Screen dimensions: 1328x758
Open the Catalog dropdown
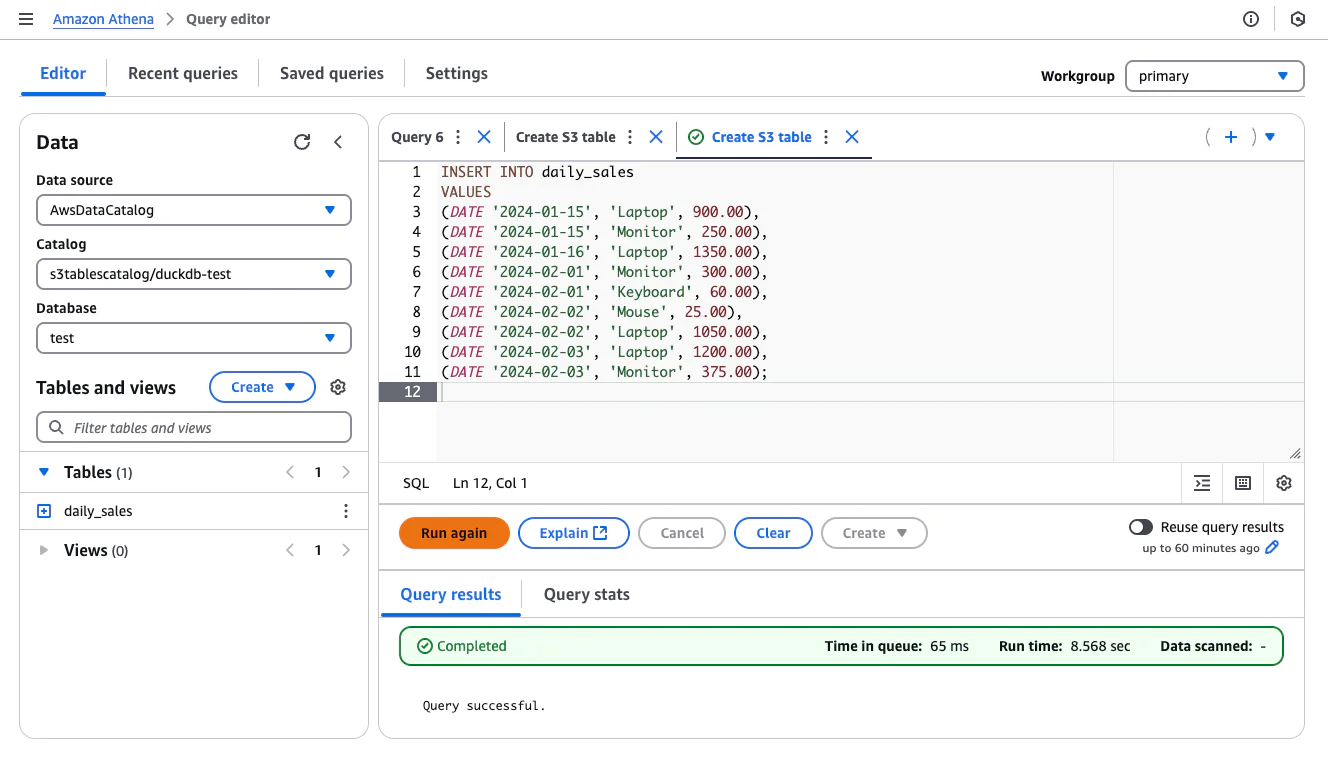coord(194,274)
